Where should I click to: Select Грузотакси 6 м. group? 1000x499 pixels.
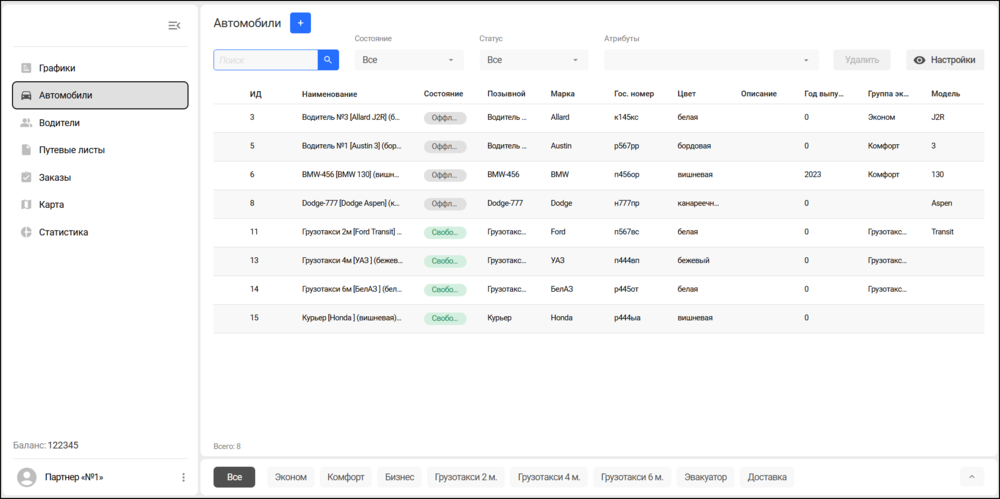[632, 477]
